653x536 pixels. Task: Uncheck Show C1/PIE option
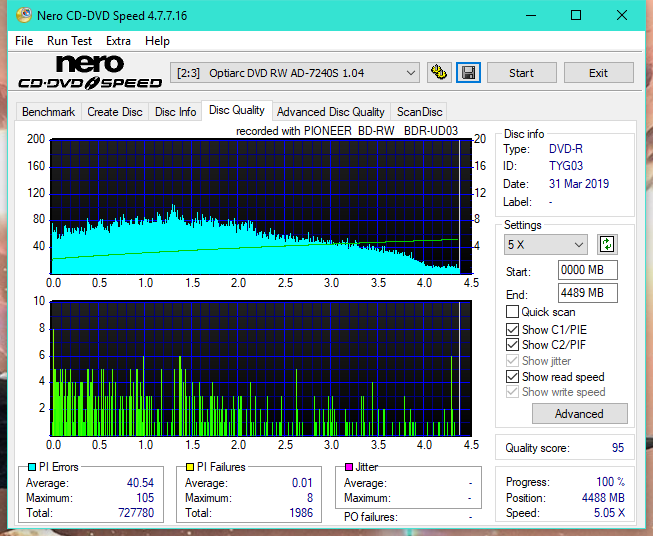(513, 329)
